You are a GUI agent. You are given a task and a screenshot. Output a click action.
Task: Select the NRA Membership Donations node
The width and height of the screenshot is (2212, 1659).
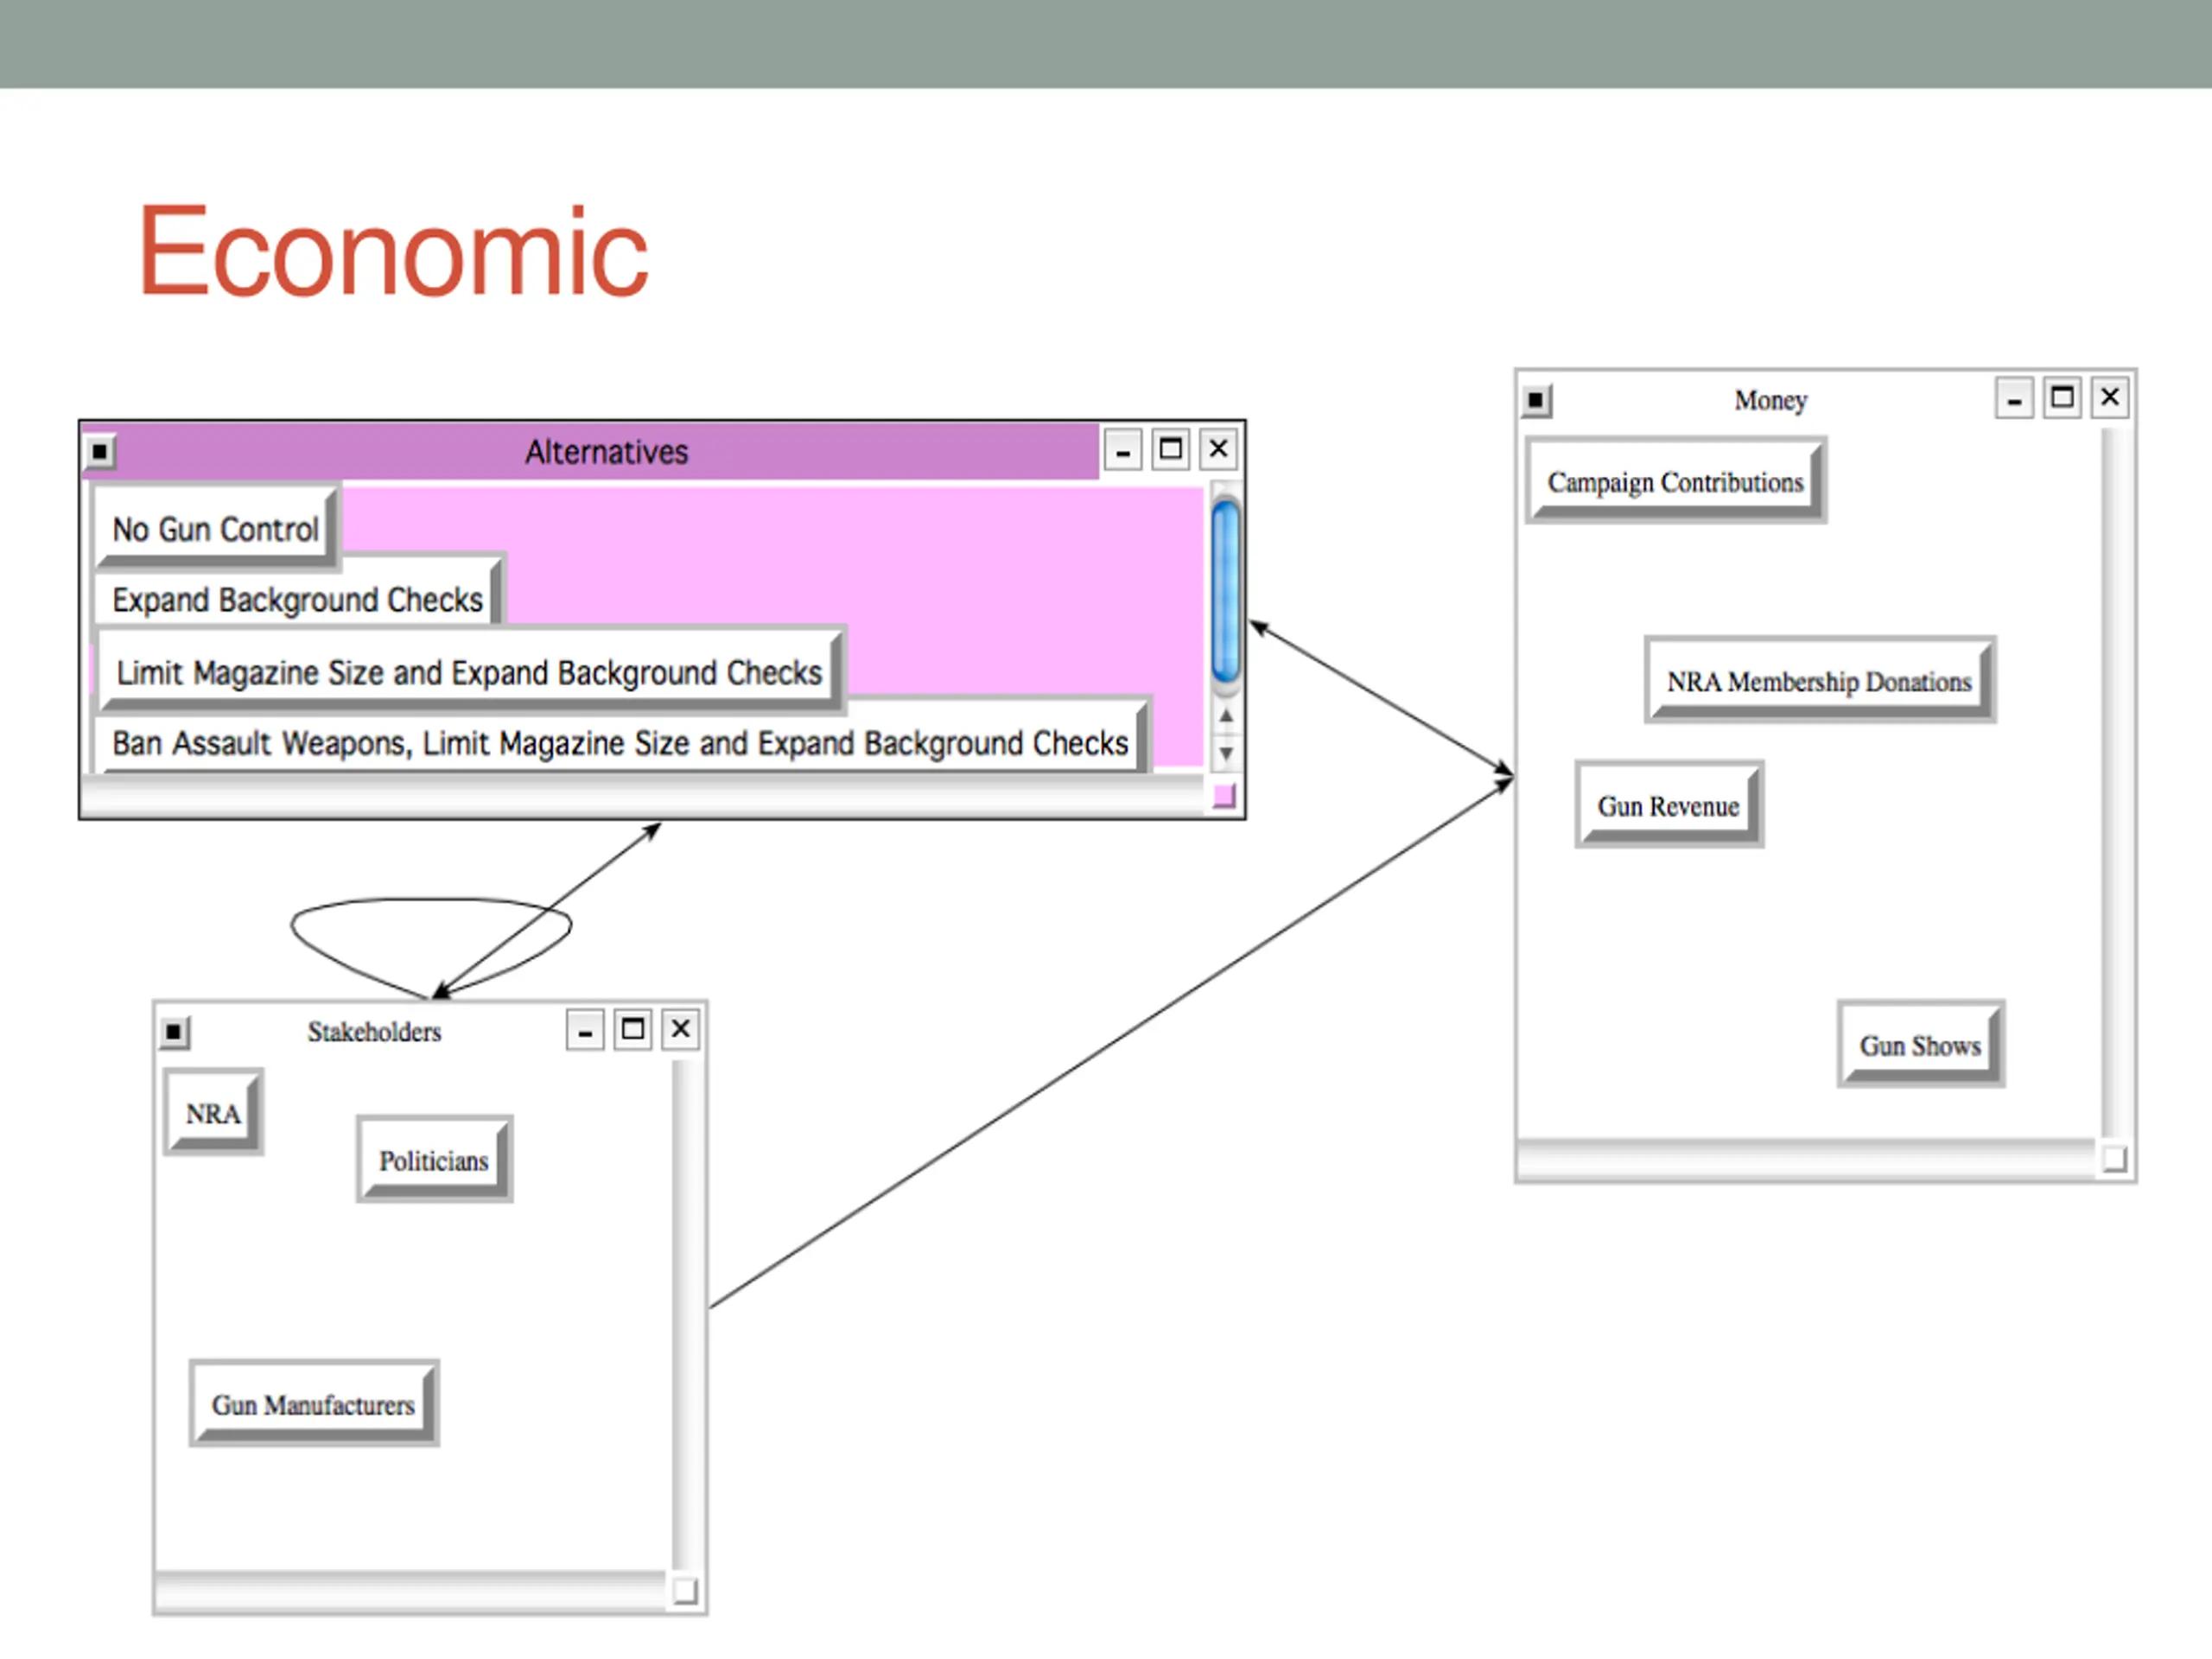click(1818, 681)
